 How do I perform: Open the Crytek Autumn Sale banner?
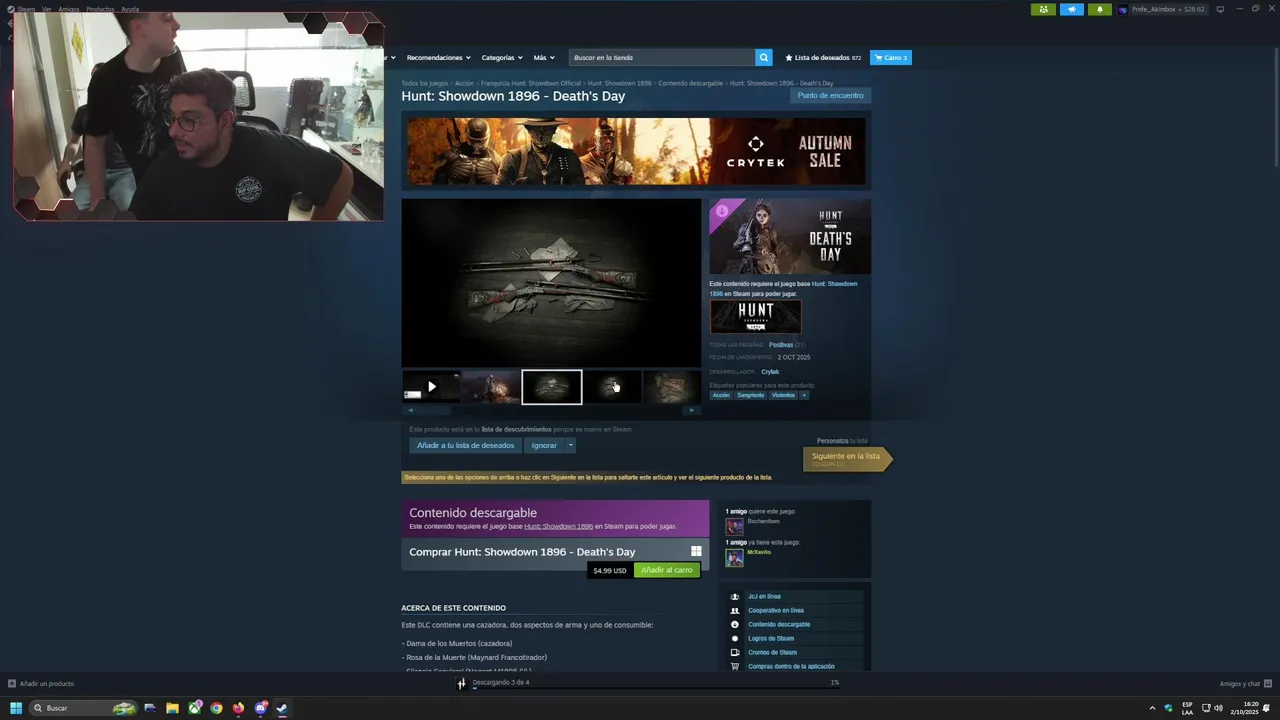(636, 151)
